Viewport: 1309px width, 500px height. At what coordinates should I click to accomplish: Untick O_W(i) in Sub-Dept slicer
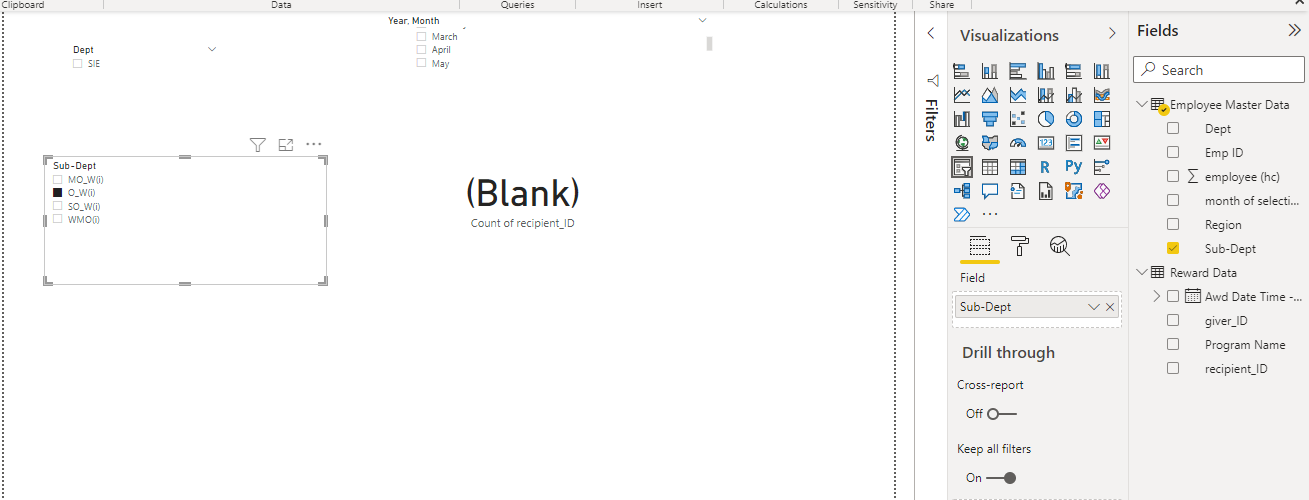click(58, 192)
